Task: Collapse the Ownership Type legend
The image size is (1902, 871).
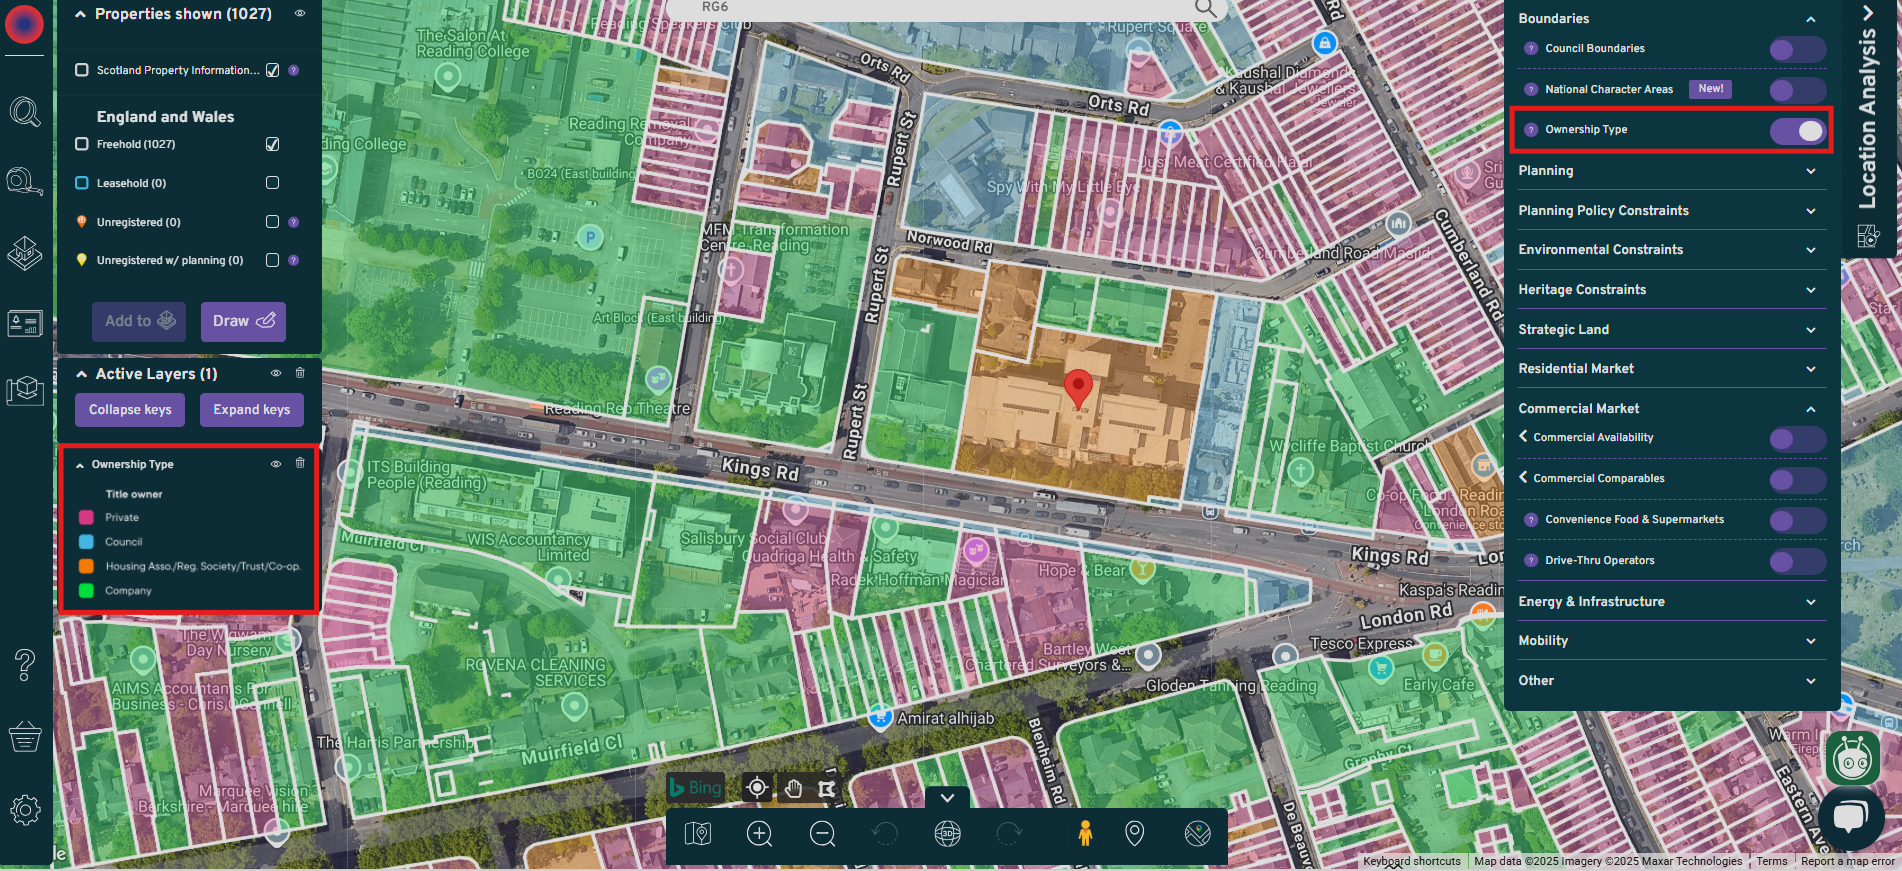Action: tap(80, 465)
